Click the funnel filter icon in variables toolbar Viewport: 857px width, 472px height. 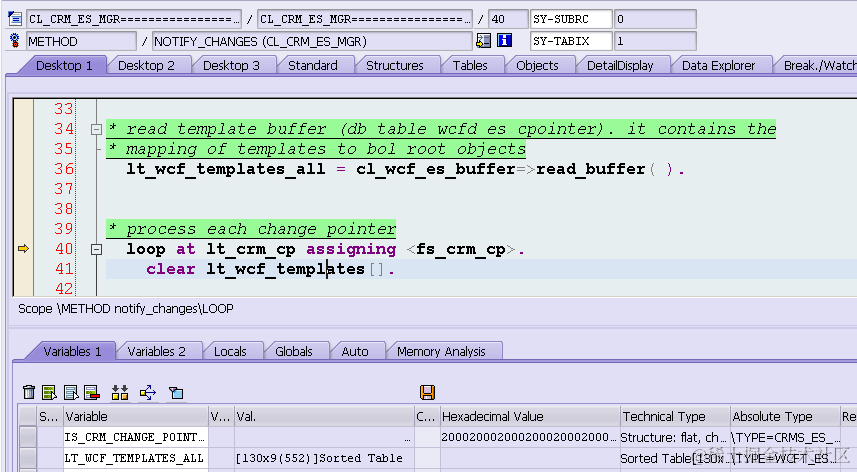[176, 392]
